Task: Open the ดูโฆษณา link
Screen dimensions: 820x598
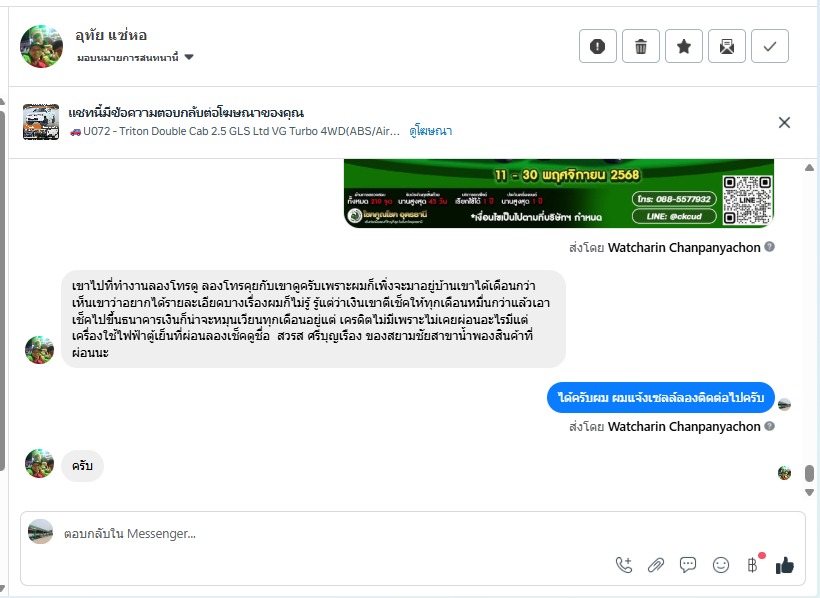Action: (430, 131)
